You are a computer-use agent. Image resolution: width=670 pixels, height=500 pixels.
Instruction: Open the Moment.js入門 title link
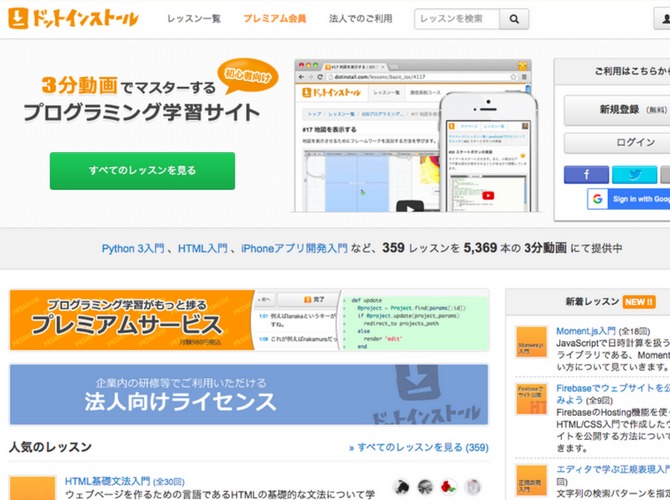click(x=585, y=331)
